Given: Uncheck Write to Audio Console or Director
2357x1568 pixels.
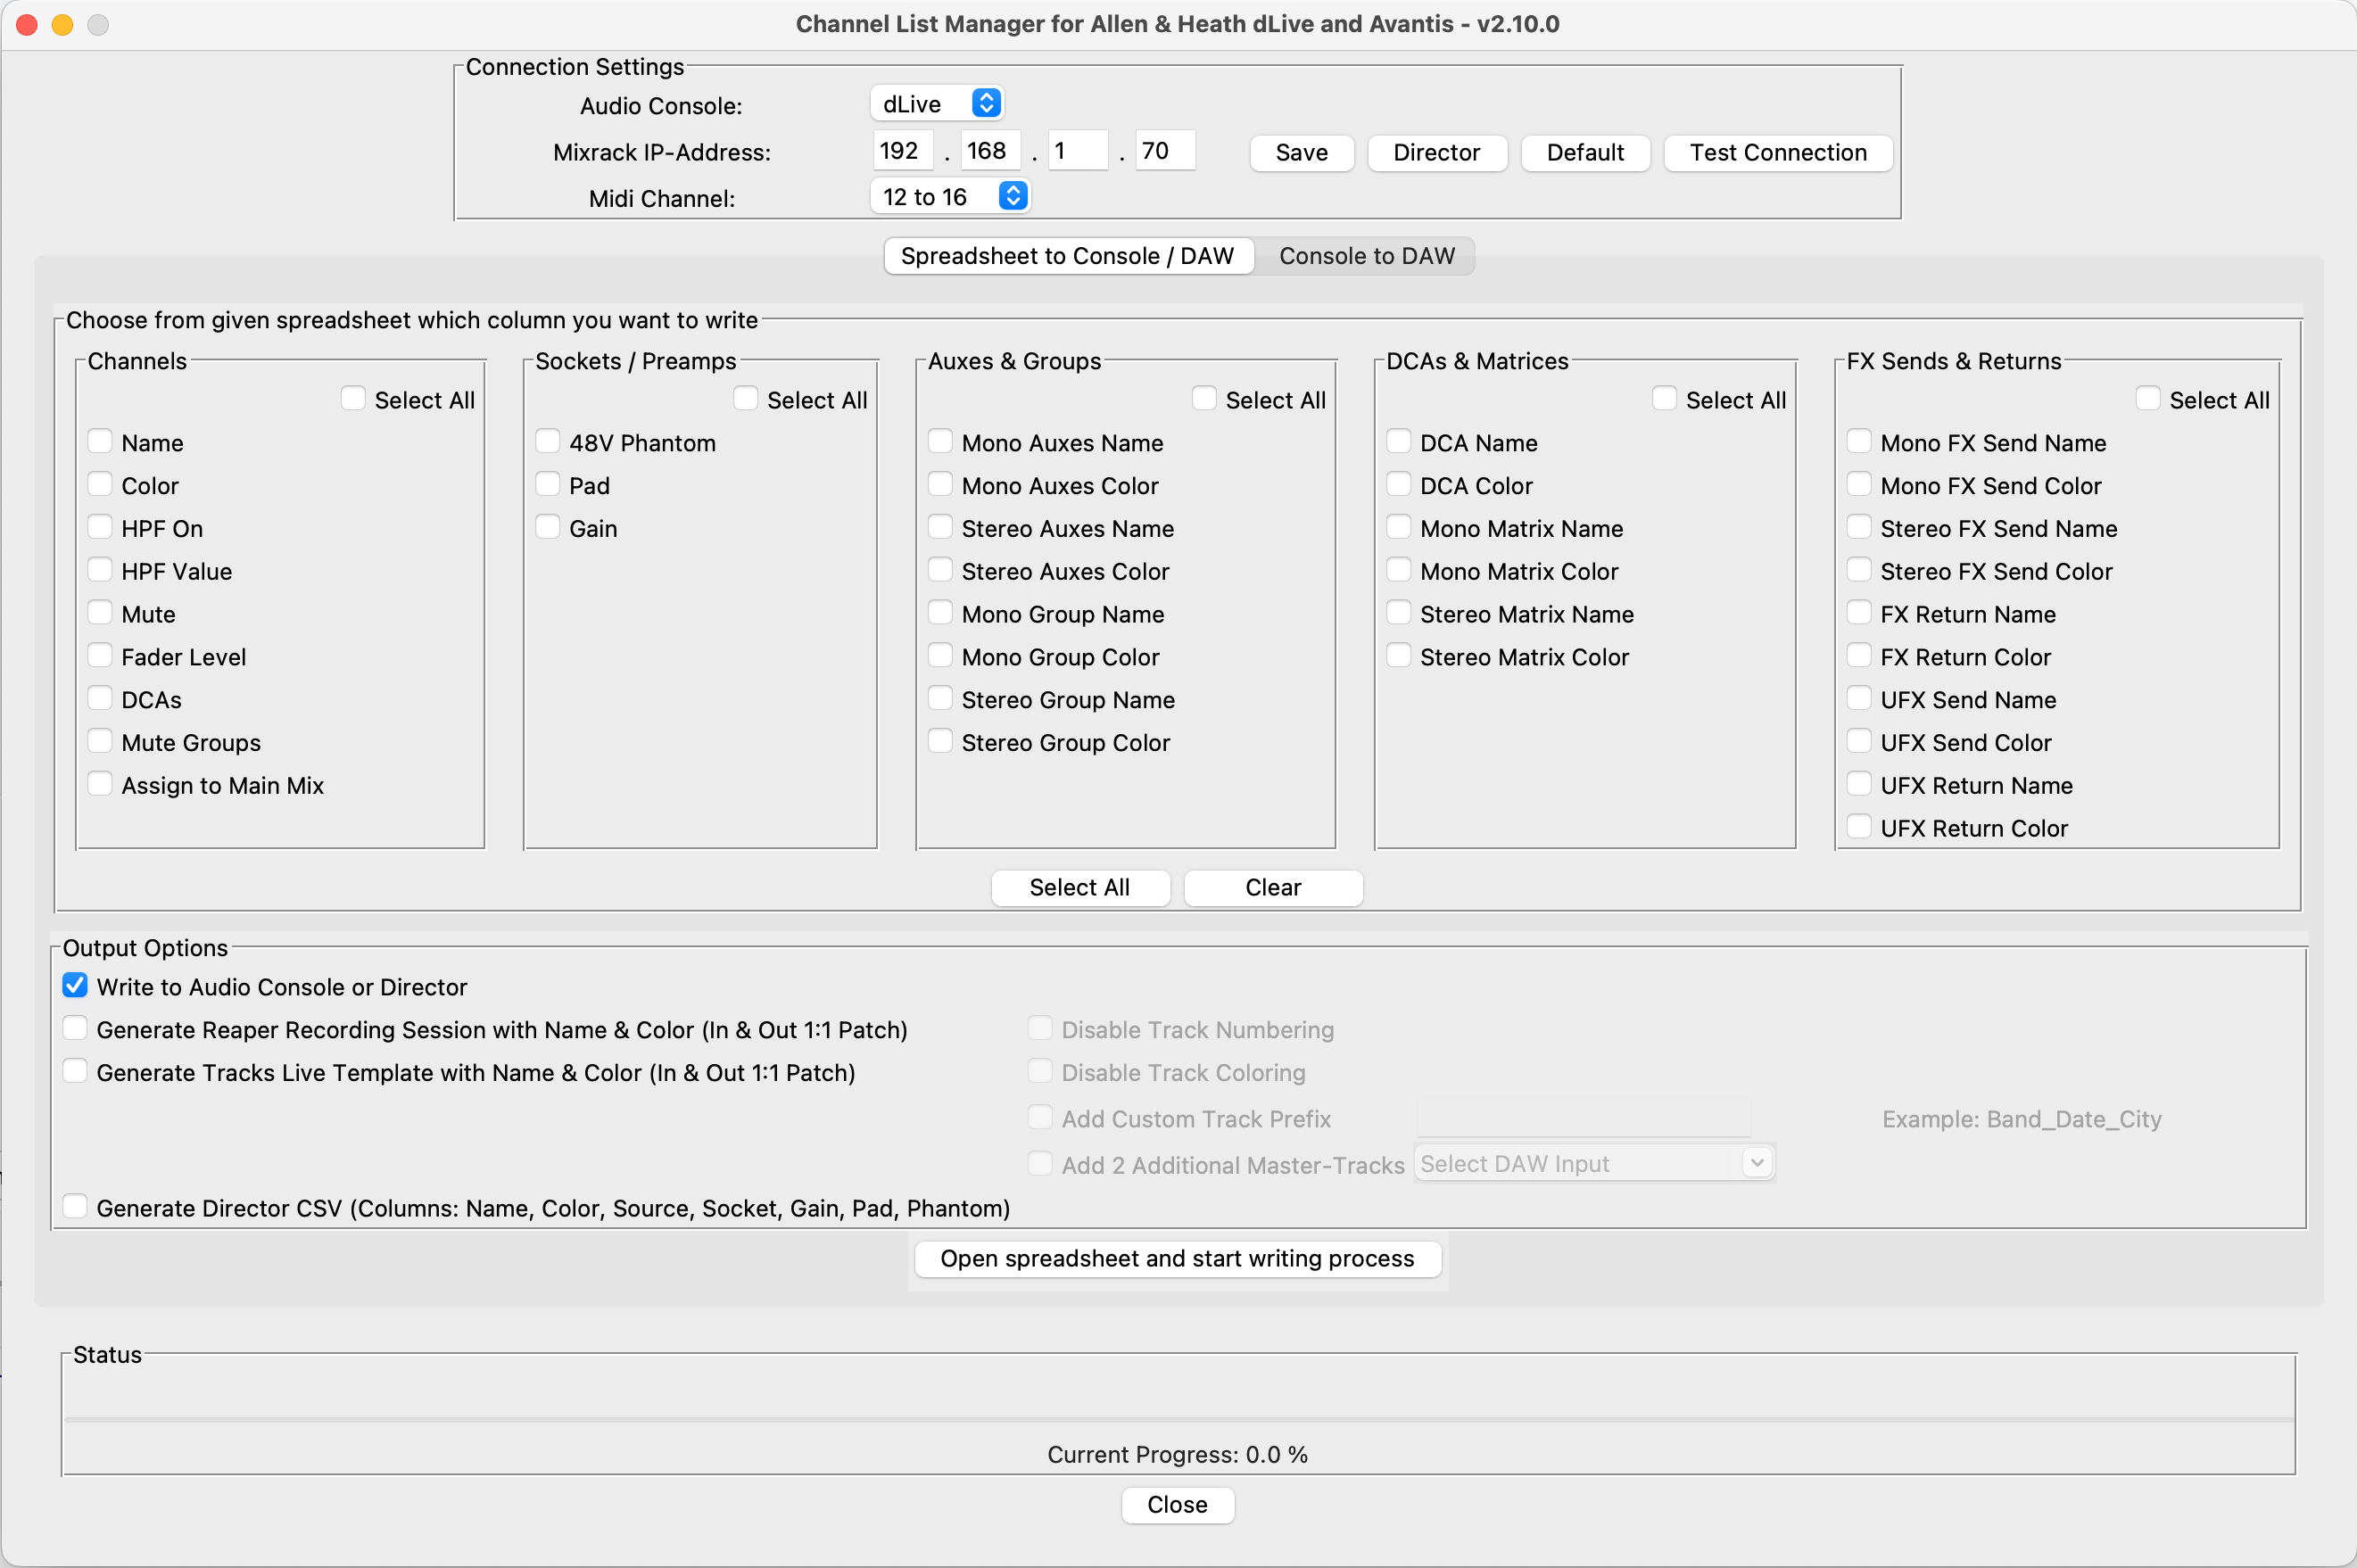Looking at the screenshot, I should click(75, 986).
